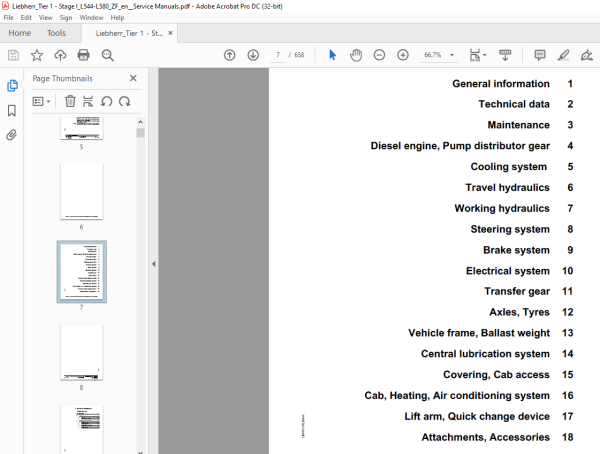600x454 pixels.
Task: Close the Page Thumbnails panel
Action: [x=133, y=78]
